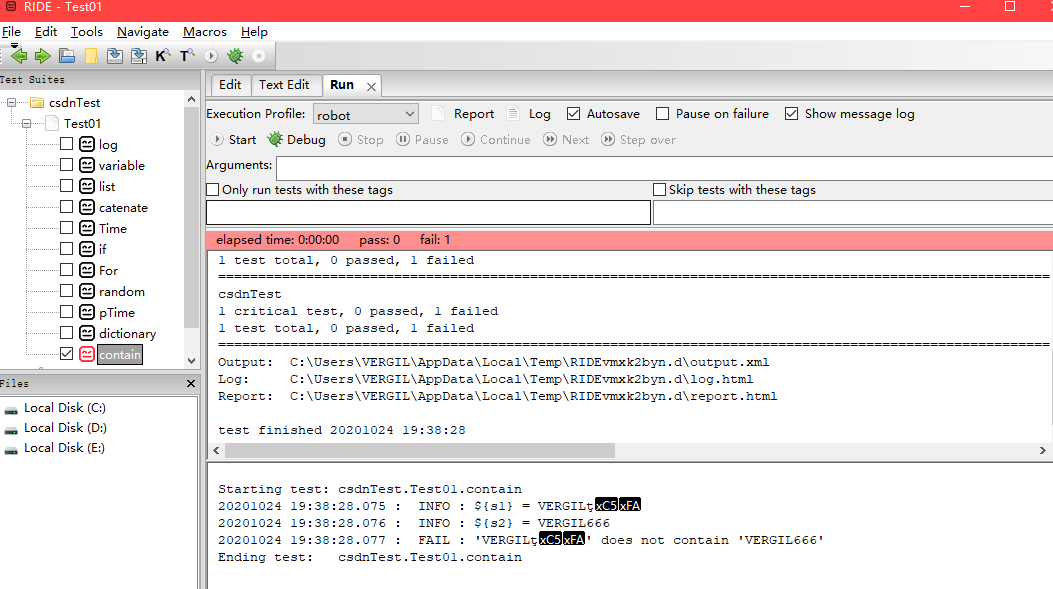Image resolution: width=1053 pixels, height=589 pixels.
Task: Toggle Show message log checkbox
Action: coord(791,114)
